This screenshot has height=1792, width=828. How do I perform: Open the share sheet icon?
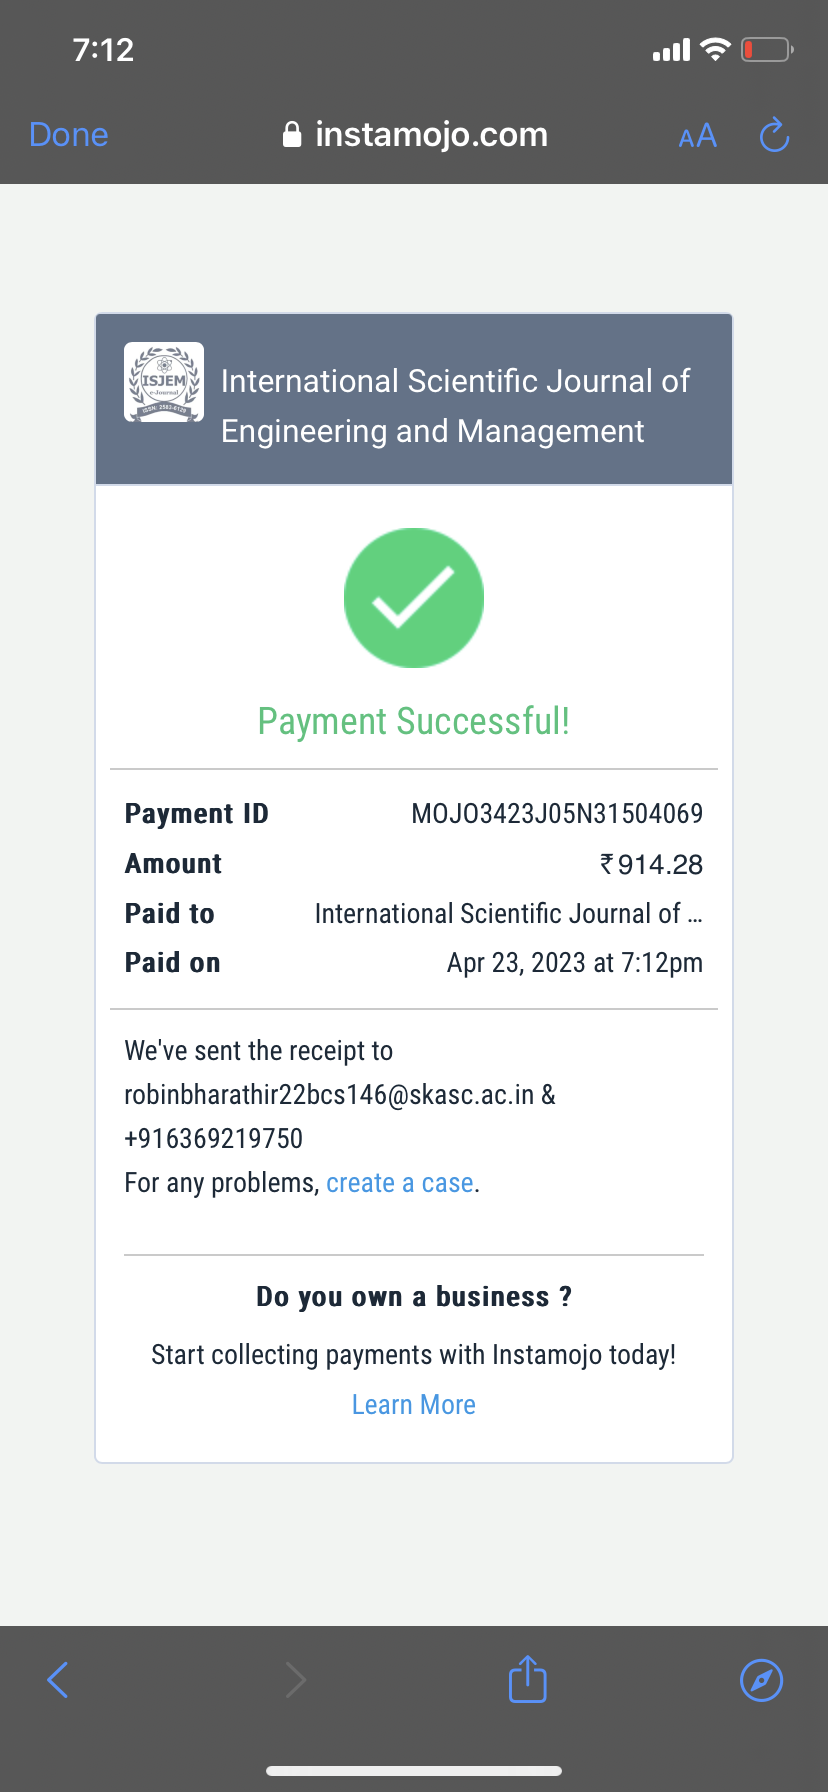tap(528, 1679)
